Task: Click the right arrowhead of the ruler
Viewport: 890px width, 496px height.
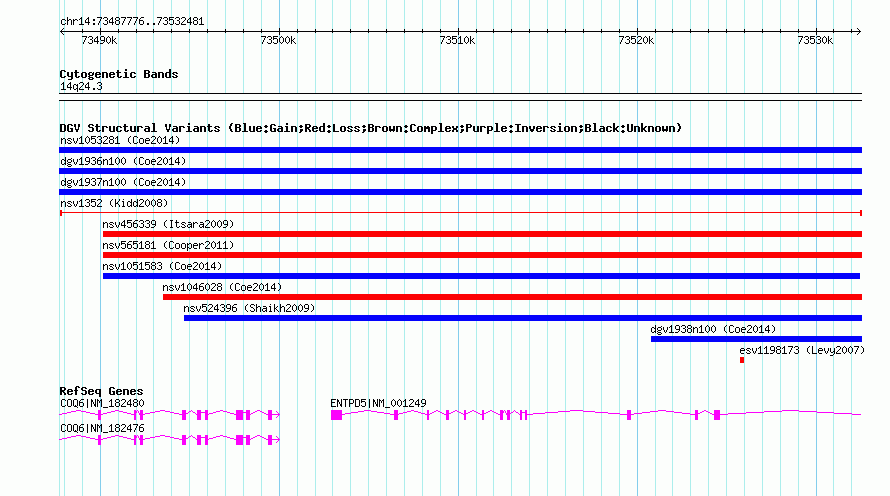Action: point(858,32)
